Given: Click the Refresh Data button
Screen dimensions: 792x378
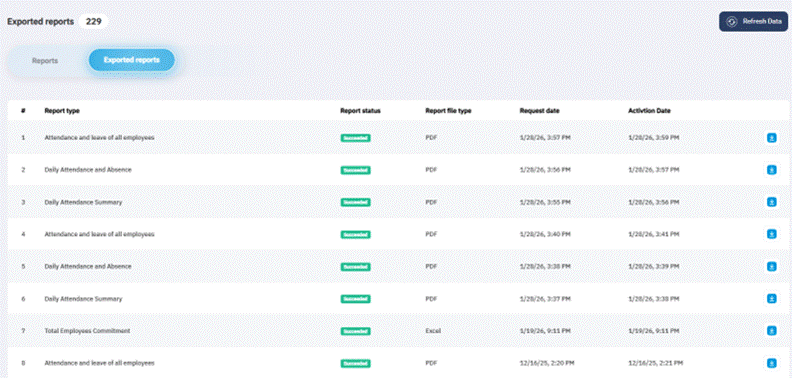Looking at the screenshot, I should point(753,22).
